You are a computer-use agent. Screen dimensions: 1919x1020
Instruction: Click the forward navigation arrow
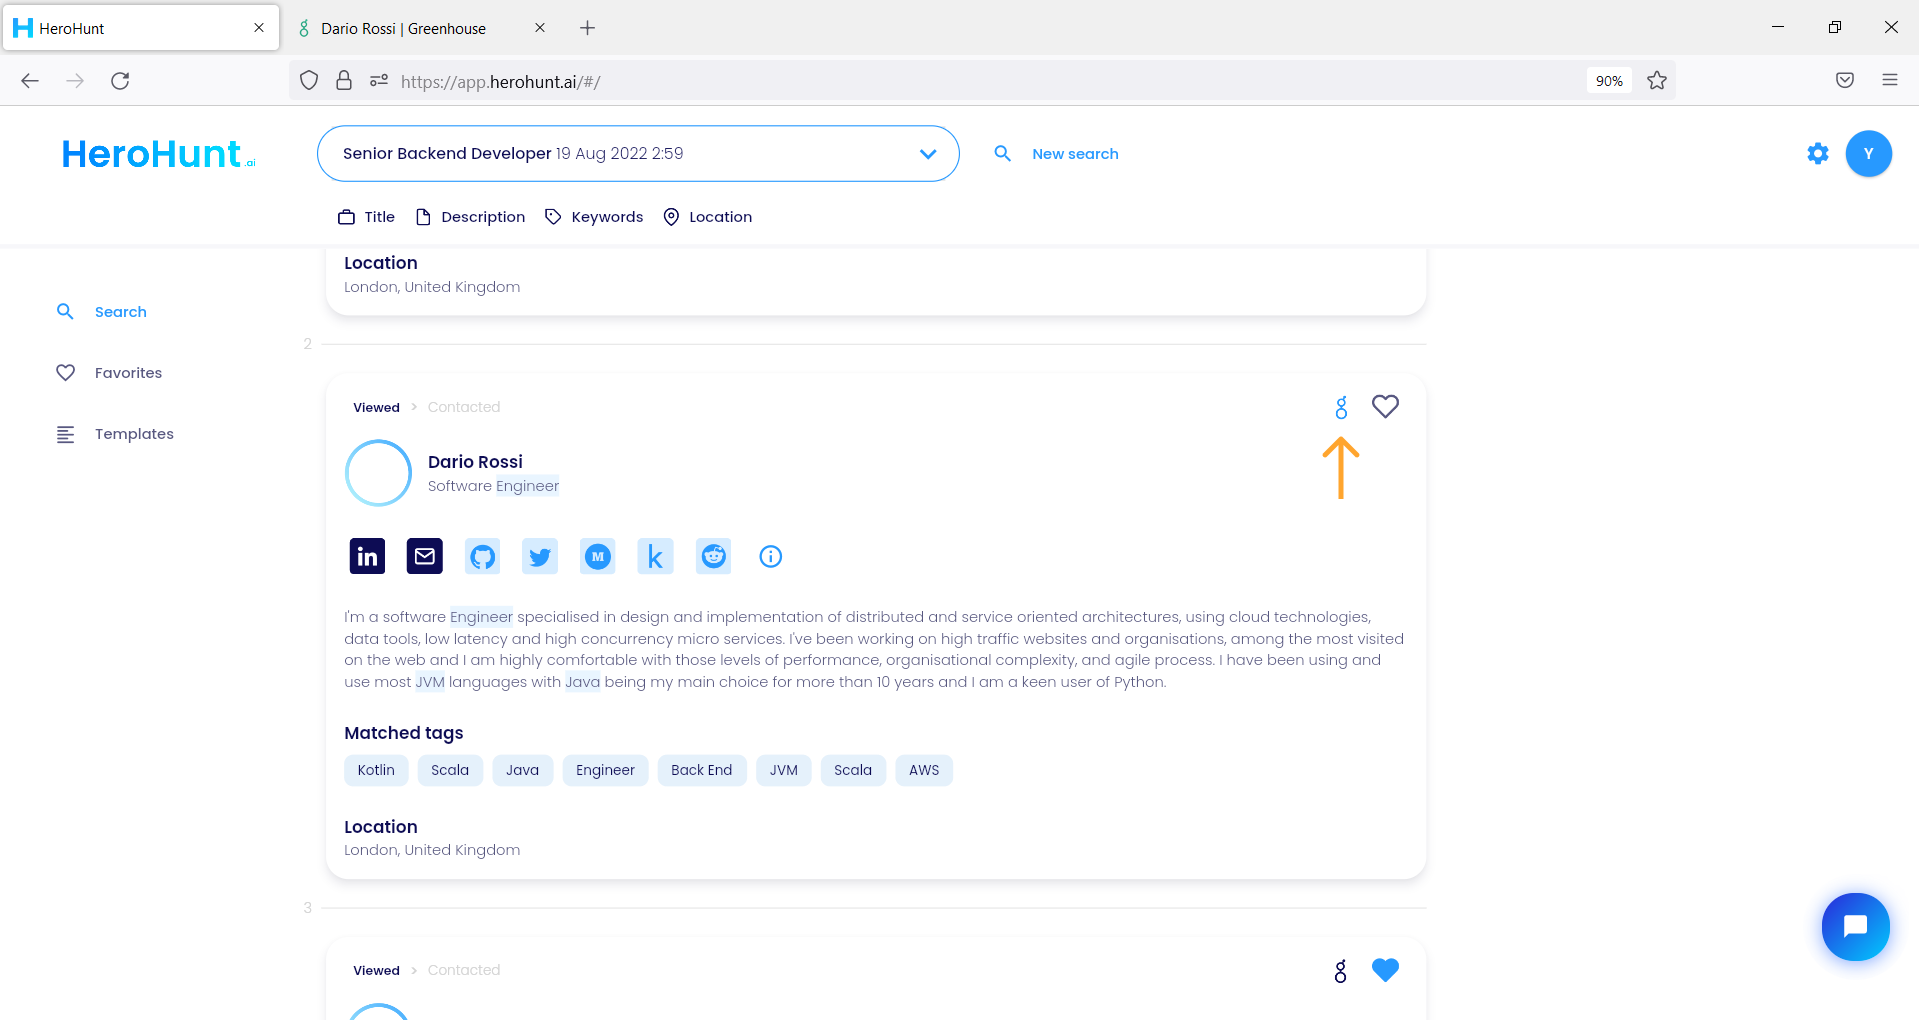[x=75, y=81]
